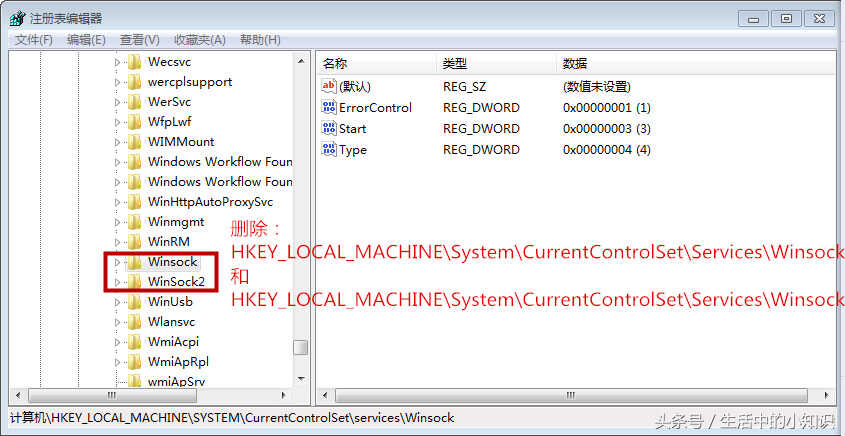Sort values by the 数据 column header

point(696,64)
